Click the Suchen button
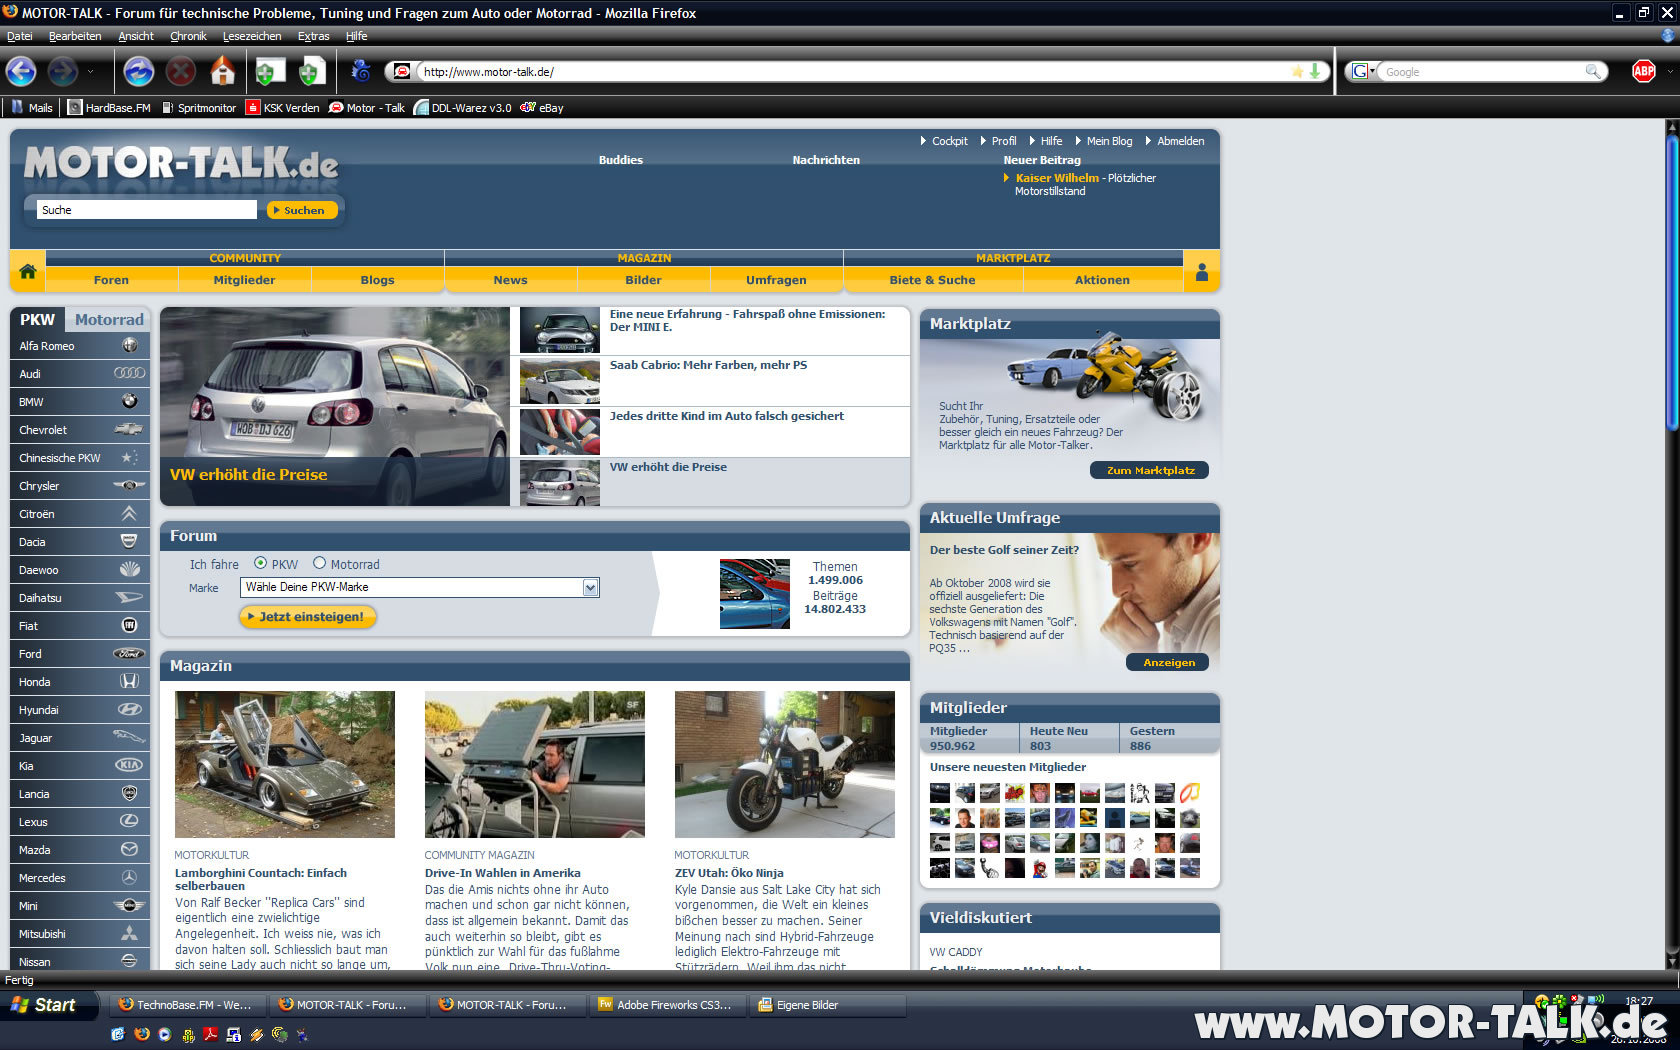This screenshot has height=1050, width=1680. 303,210
